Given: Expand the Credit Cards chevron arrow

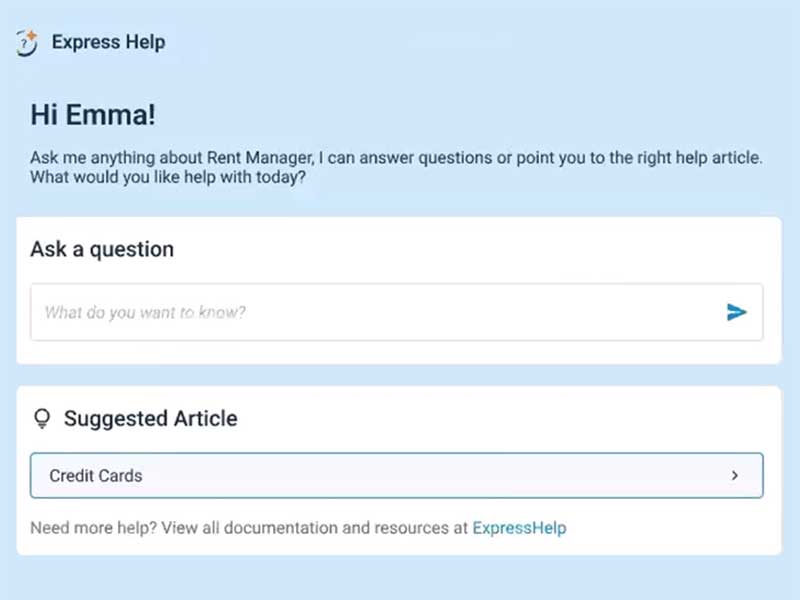Looking at the screenshot, I should click(x=735, y=476).
